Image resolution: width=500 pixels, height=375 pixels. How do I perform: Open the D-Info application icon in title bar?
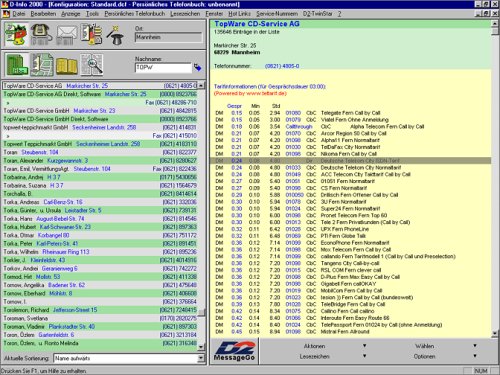pyautogui.click(x=4, y=4)
